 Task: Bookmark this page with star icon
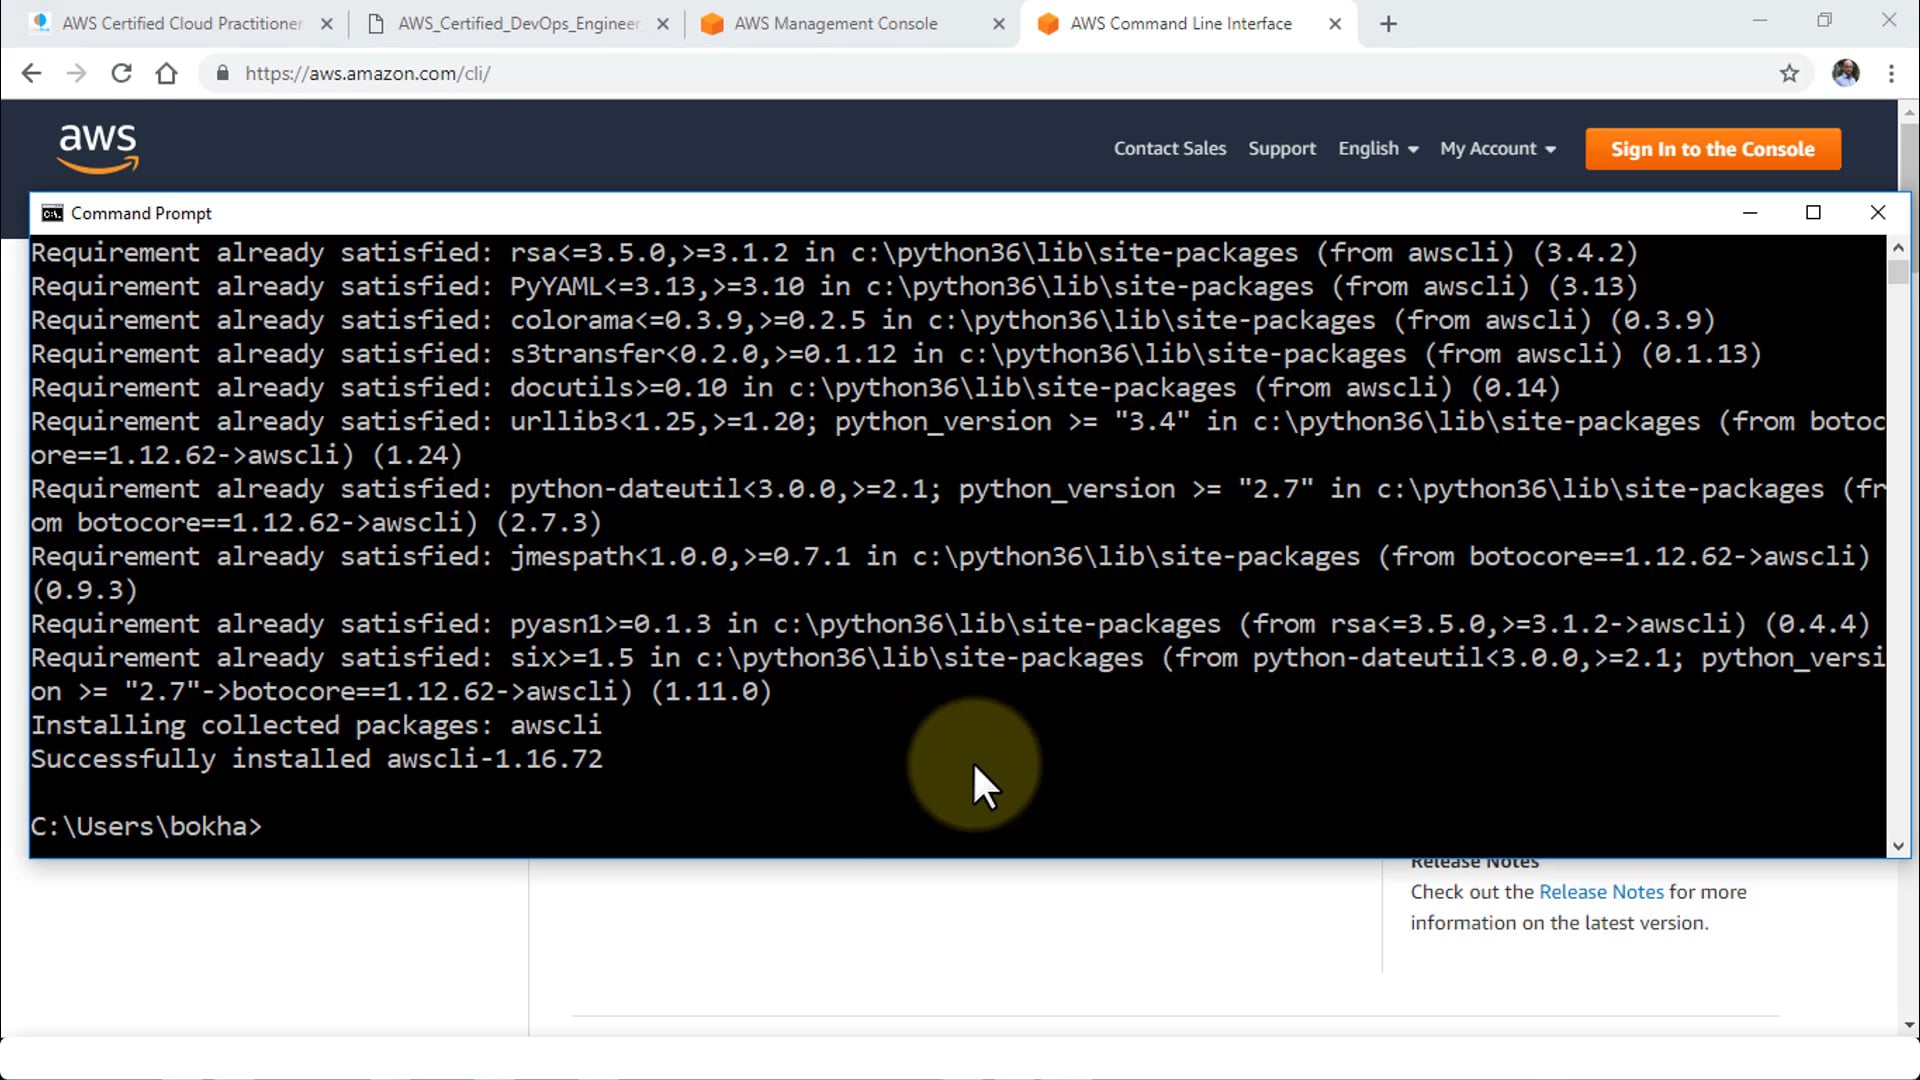click(x=1789, y=73)
